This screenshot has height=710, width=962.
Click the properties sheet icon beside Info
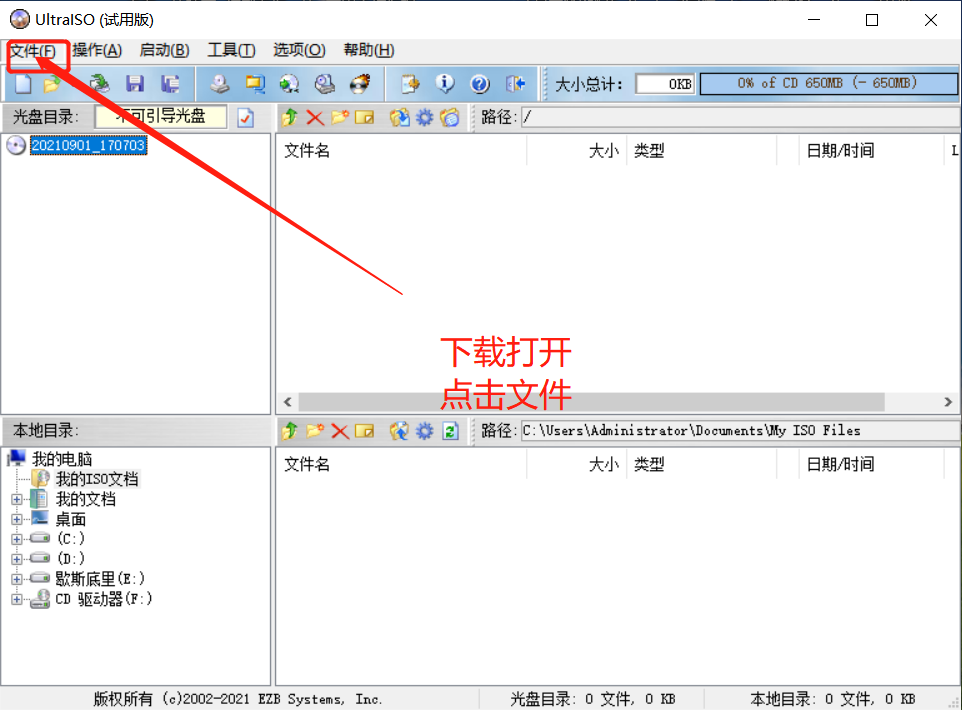click(410, 83)
